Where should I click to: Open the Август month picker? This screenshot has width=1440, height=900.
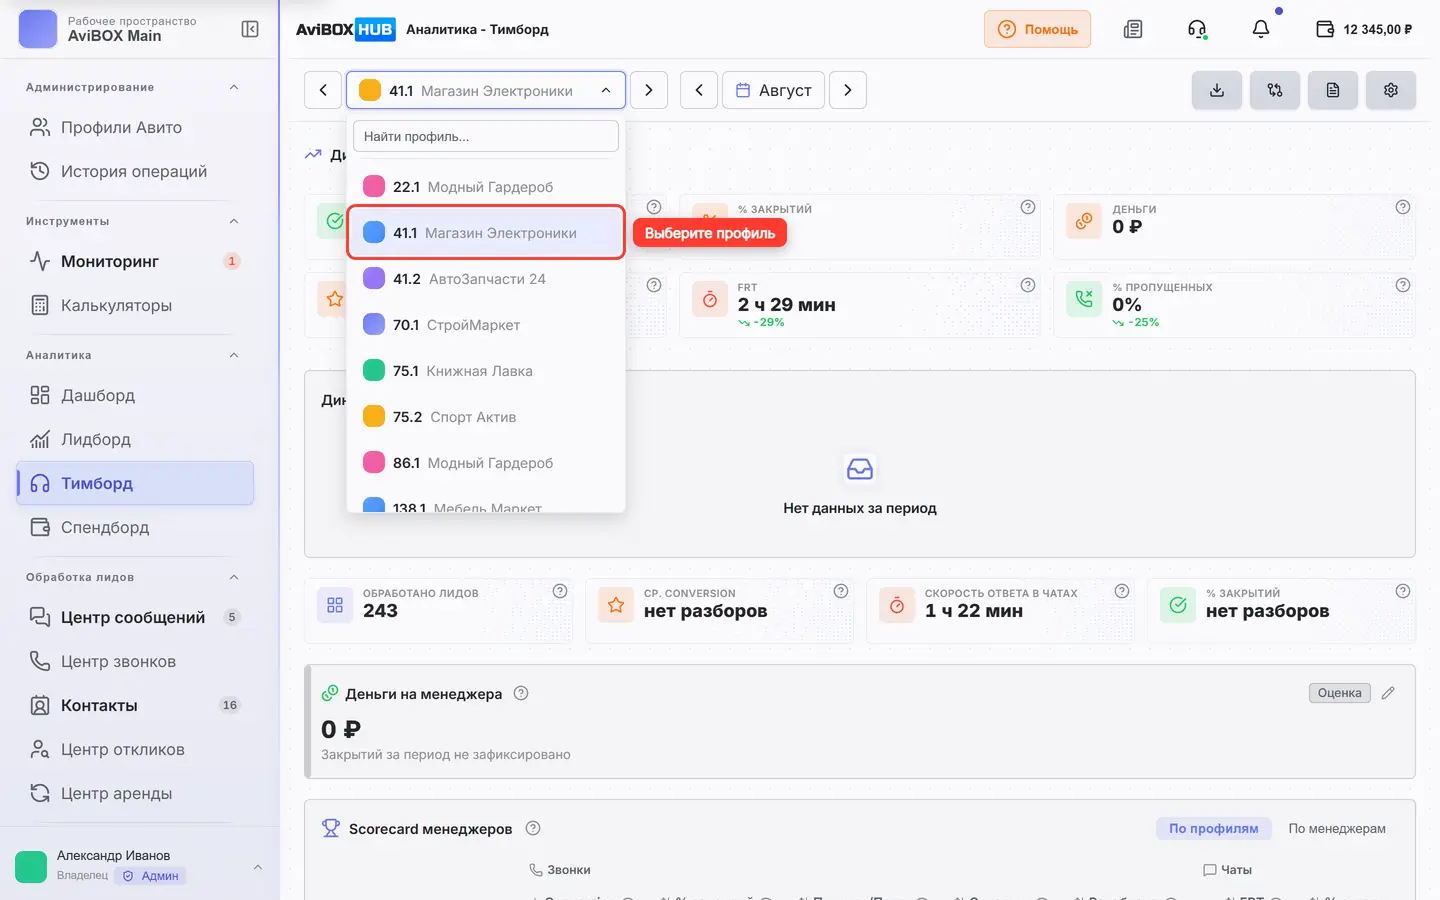[774, 90]
